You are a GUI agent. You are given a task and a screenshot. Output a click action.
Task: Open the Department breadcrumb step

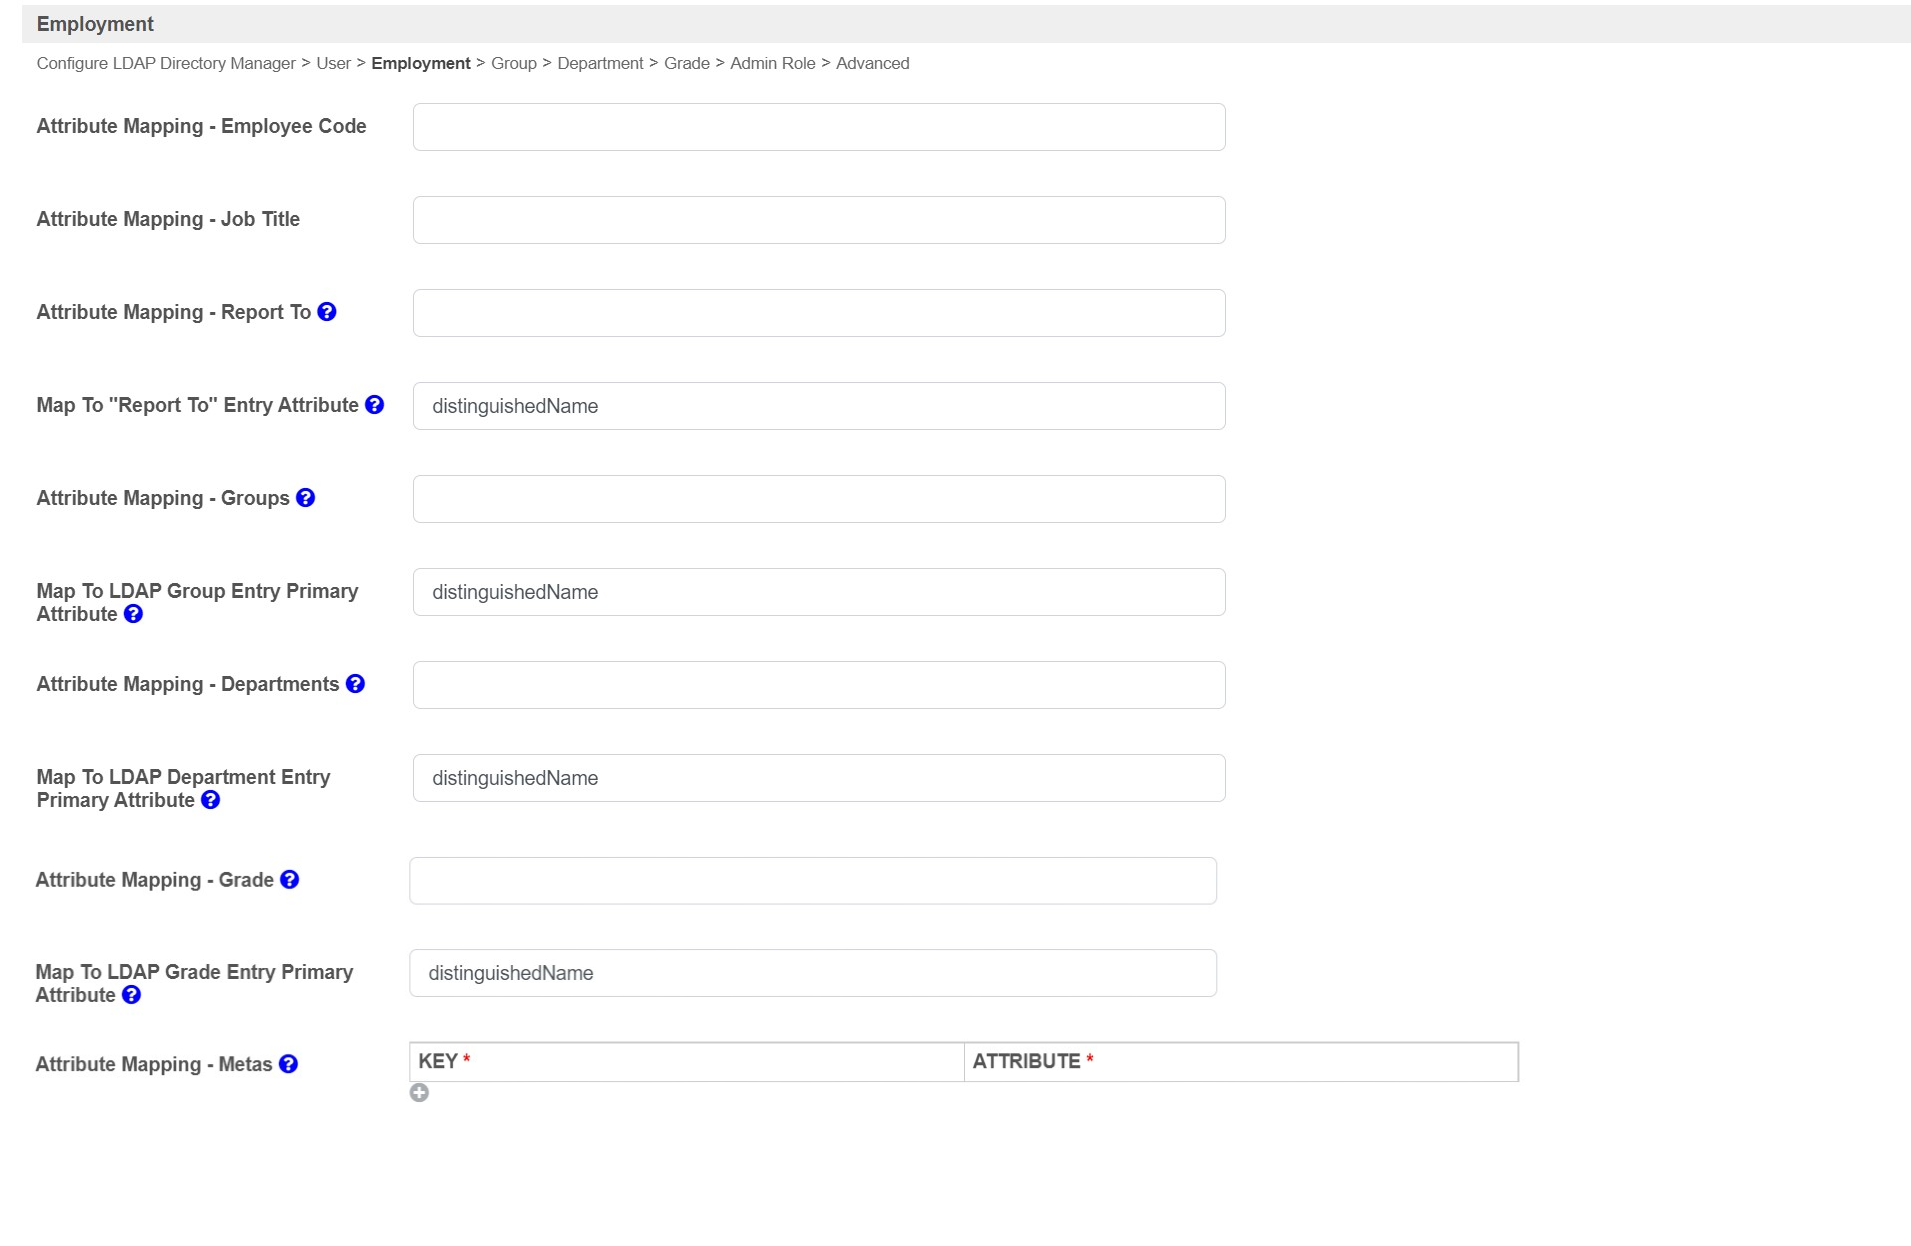click(600, 63)
